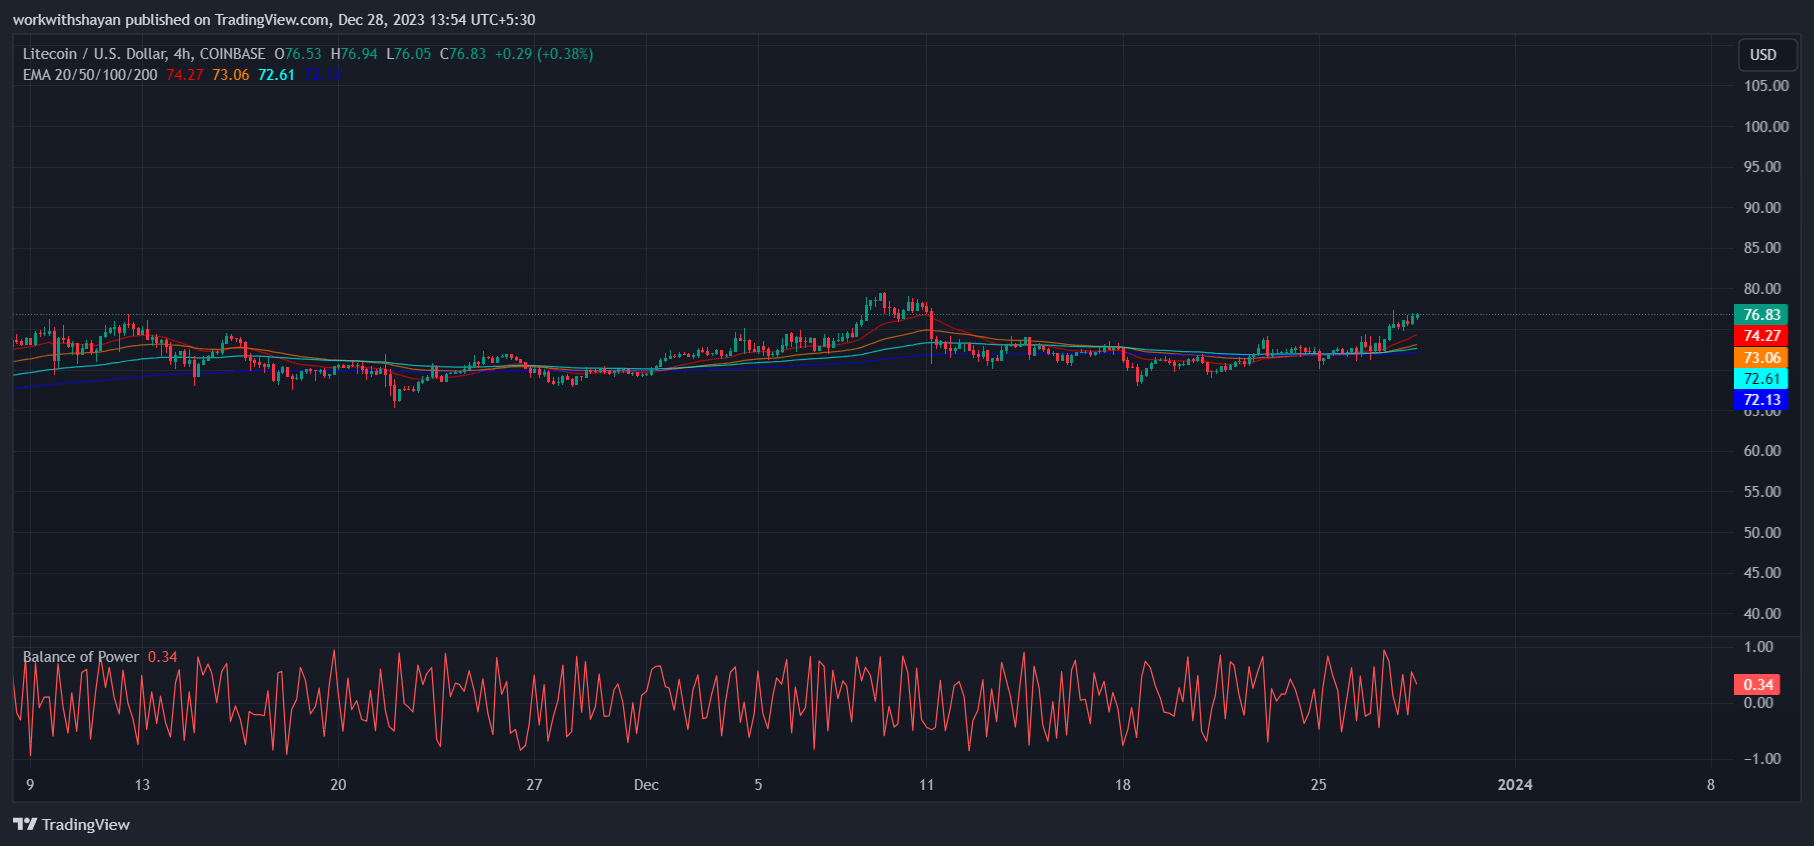Click the 1.00 oscillator axis label
This screenshot has height=846, width=1814.
pos(1758,647)
